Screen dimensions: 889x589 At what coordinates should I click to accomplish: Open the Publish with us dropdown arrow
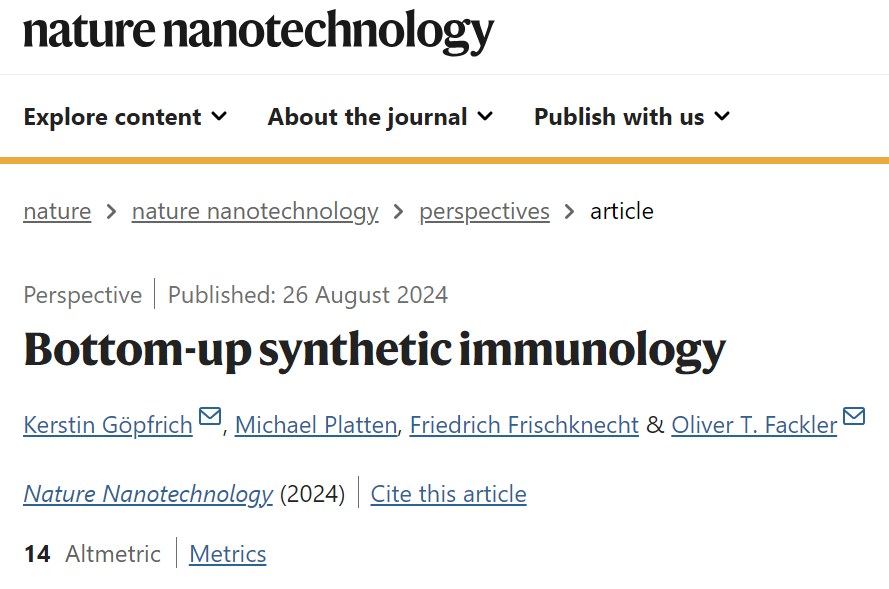pyautogui.click(x=722, y=116)
